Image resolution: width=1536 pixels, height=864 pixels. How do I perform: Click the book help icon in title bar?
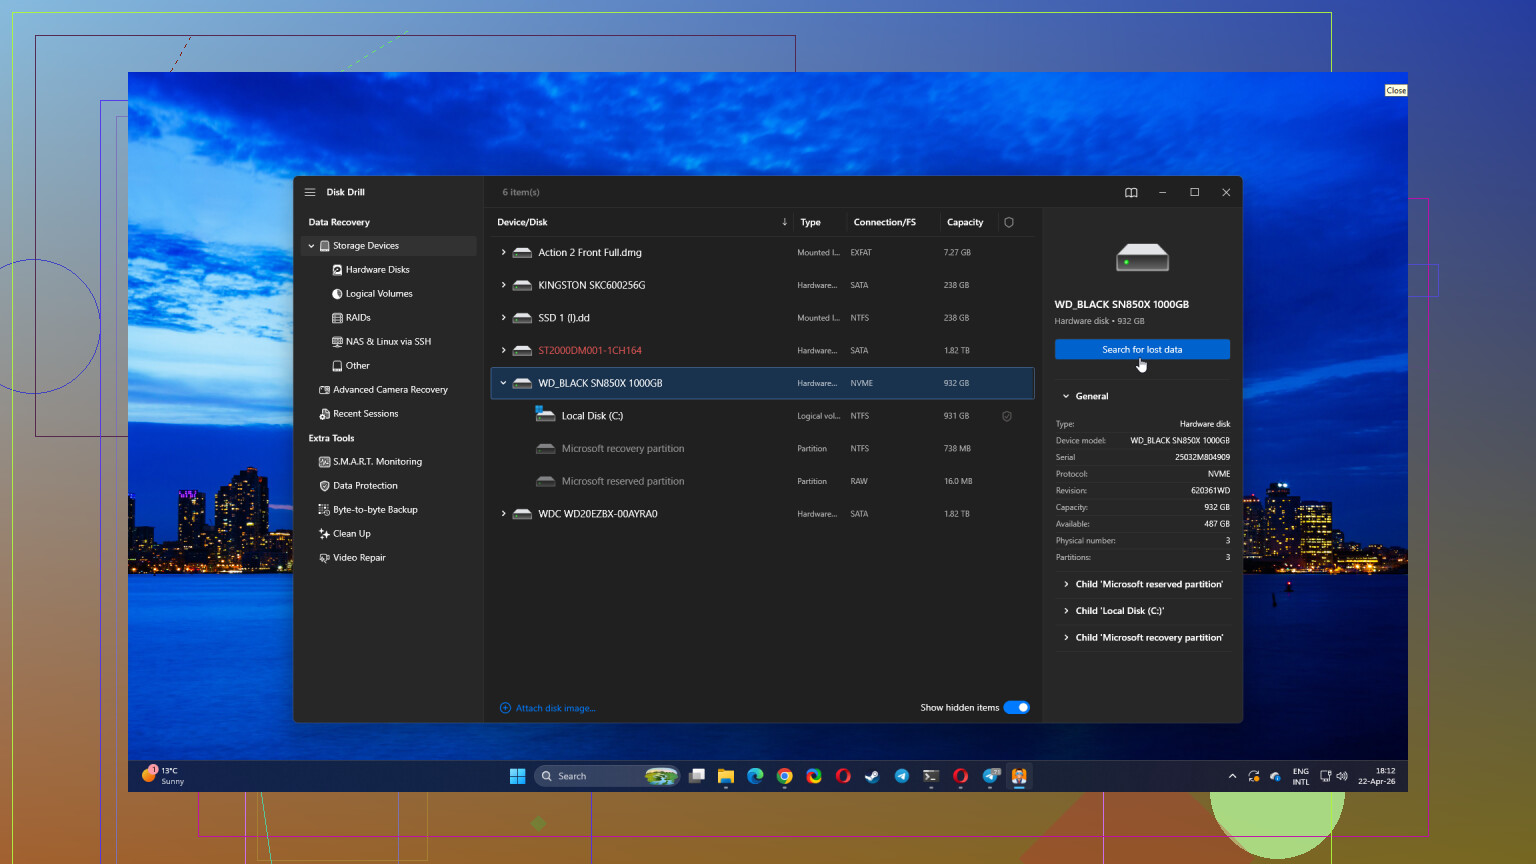(x=1131, y=193)
